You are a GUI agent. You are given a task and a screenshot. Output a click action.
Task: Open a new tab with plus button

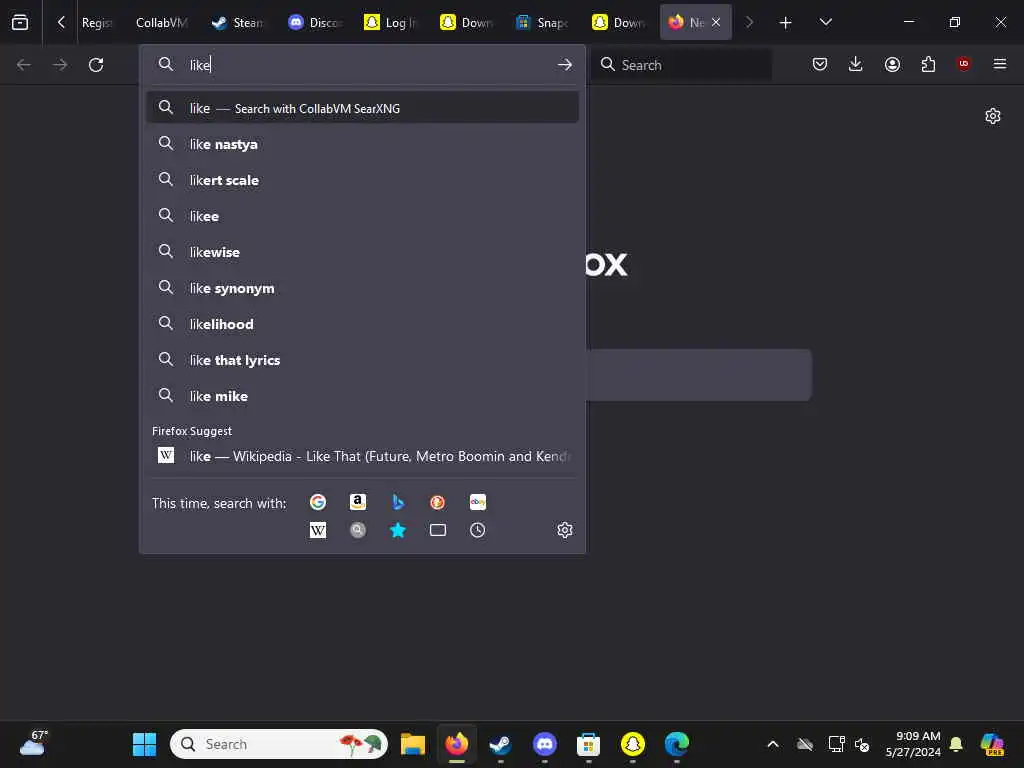786,23
